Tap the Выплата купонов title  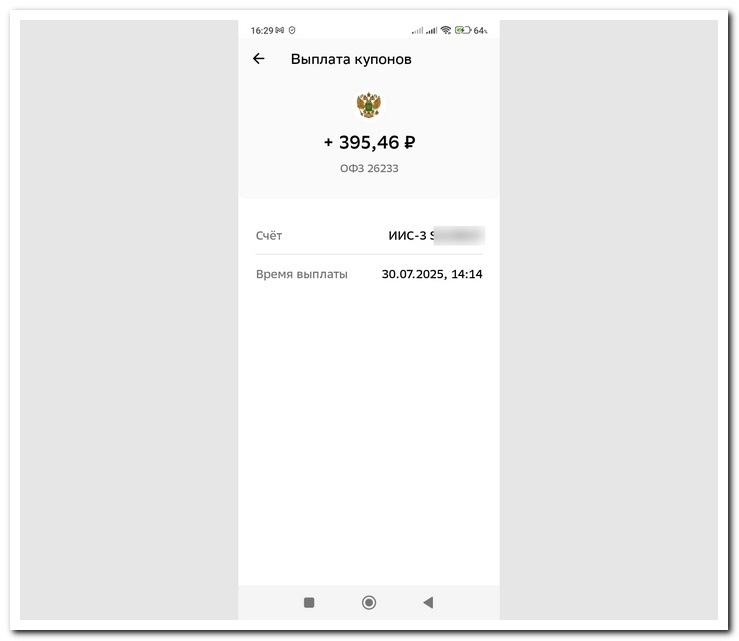351,59
